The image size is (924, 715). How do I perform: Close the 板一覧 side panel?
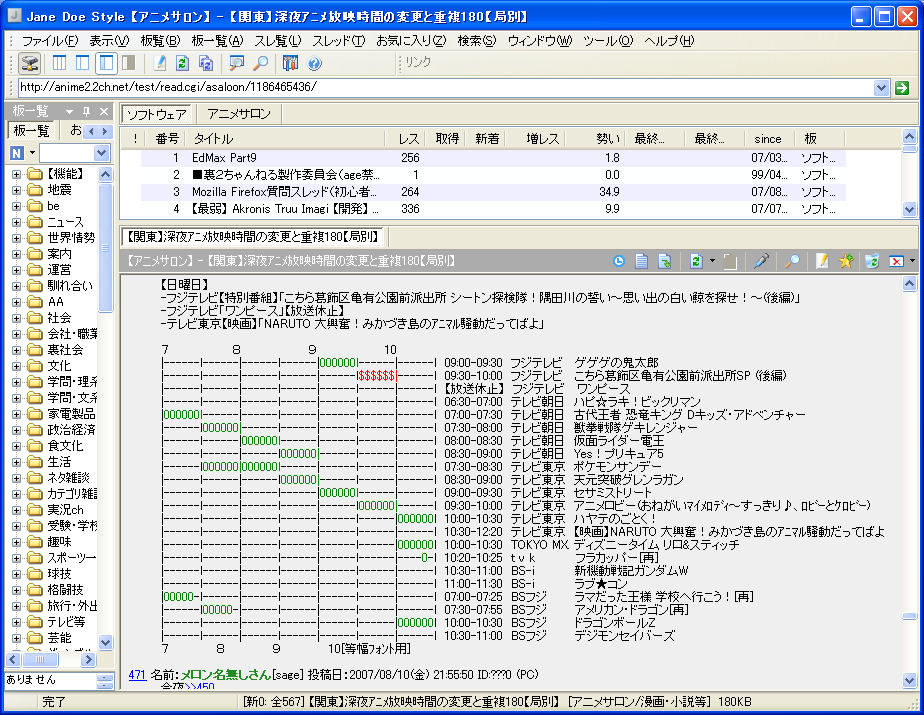104,111
